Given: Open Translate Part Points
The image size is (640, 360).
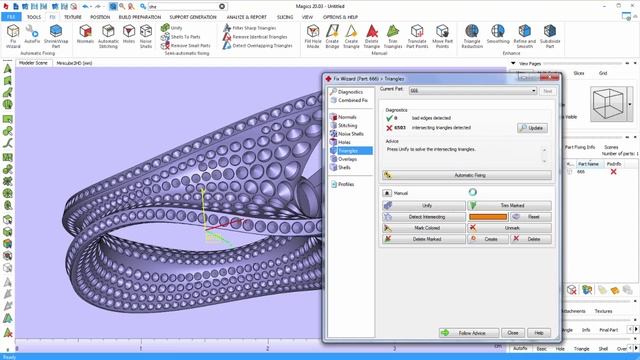Looking at the screenshot, I should (x=417, y=36).
